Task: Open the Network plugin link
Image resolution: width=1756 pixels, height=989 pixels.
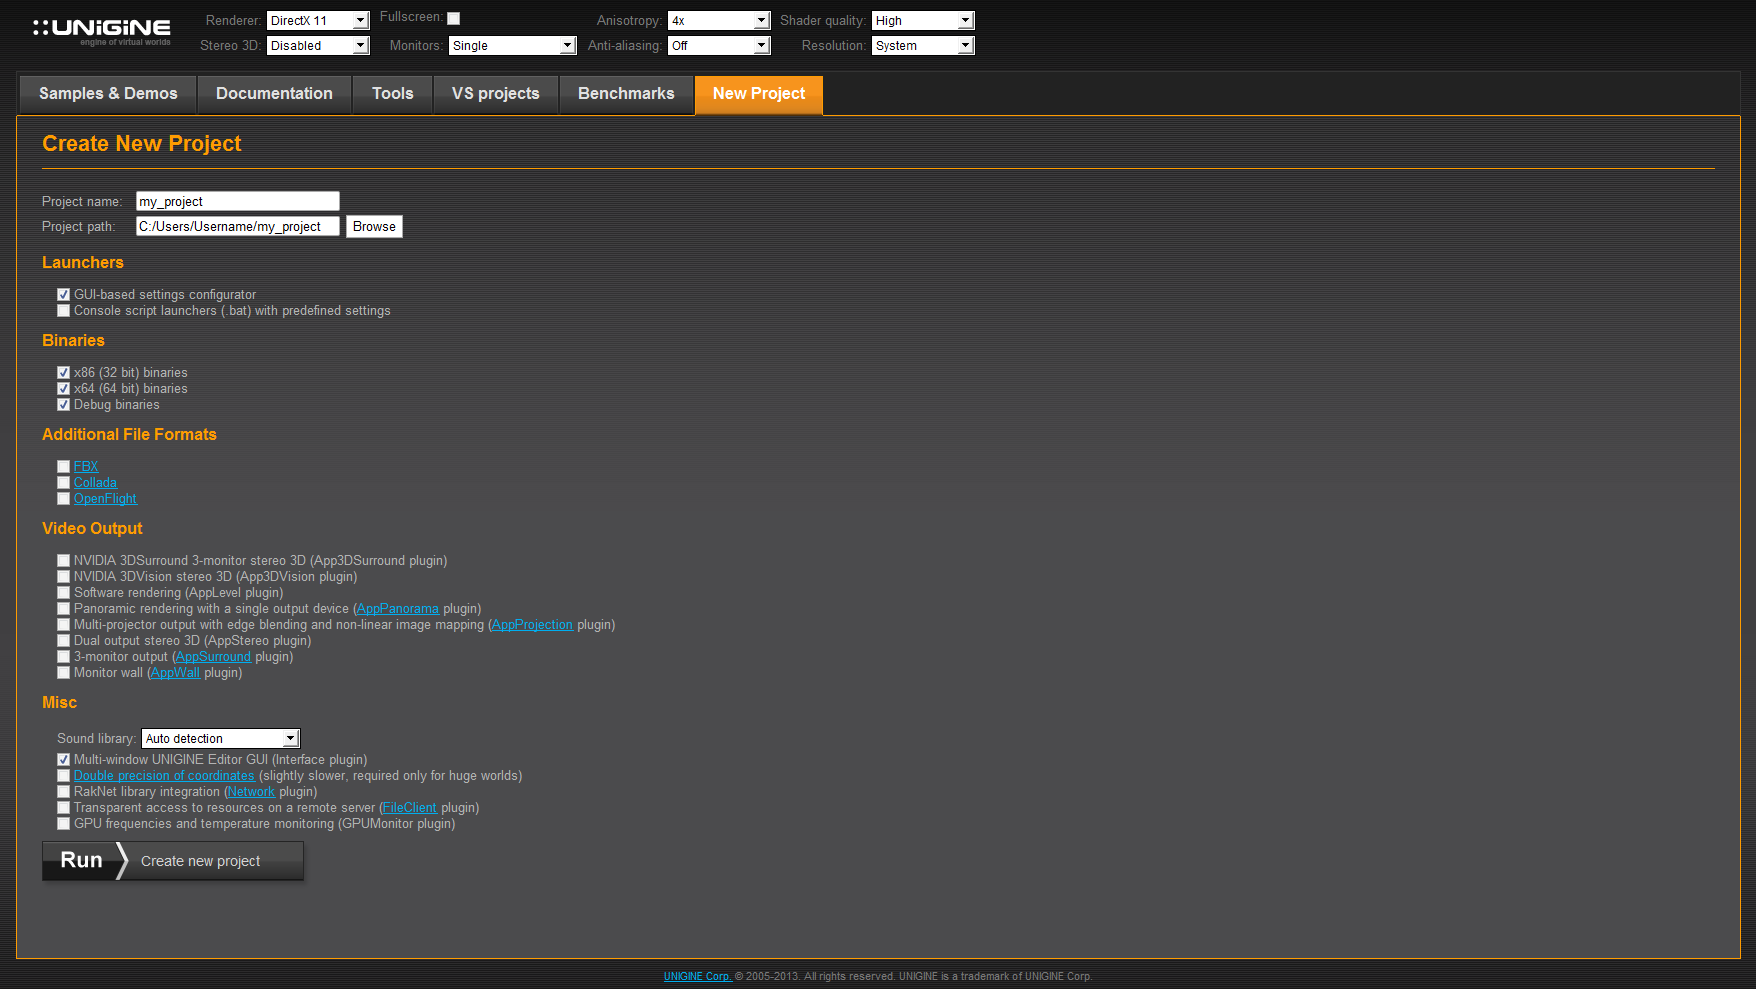Action: [251, 791]
